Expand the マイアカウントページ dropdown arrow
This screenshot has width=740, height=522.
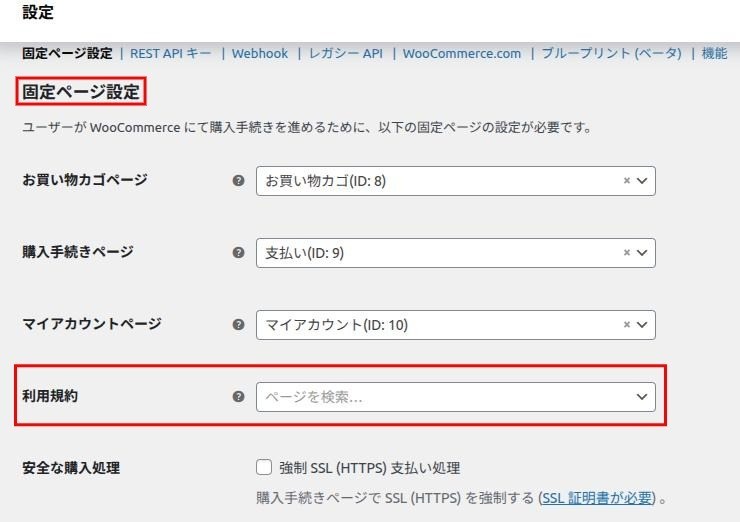642,325
